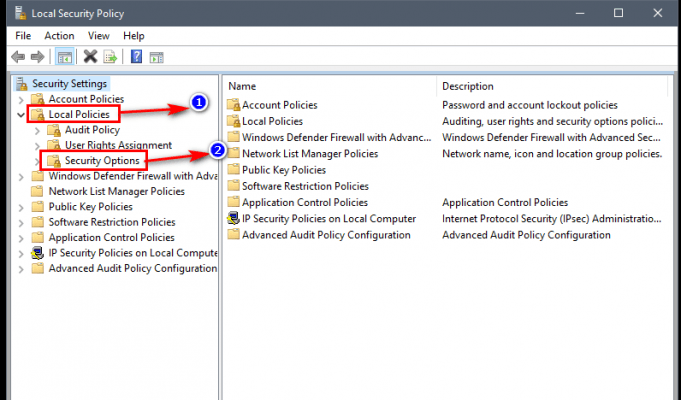Open the Help menu
This screenshot has width=681, height=400.
pos(133,36)
